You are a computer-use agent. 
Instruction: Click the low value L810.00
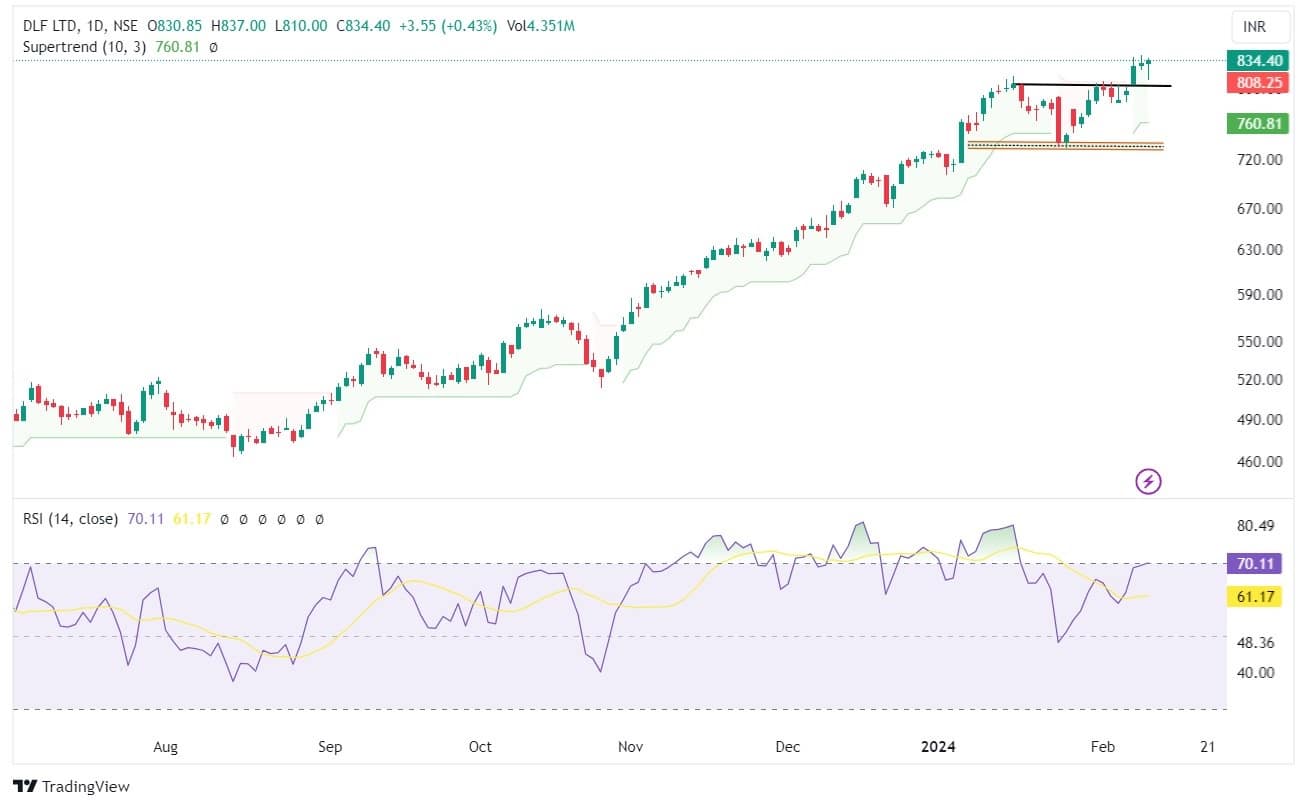(x=301, y=25)
